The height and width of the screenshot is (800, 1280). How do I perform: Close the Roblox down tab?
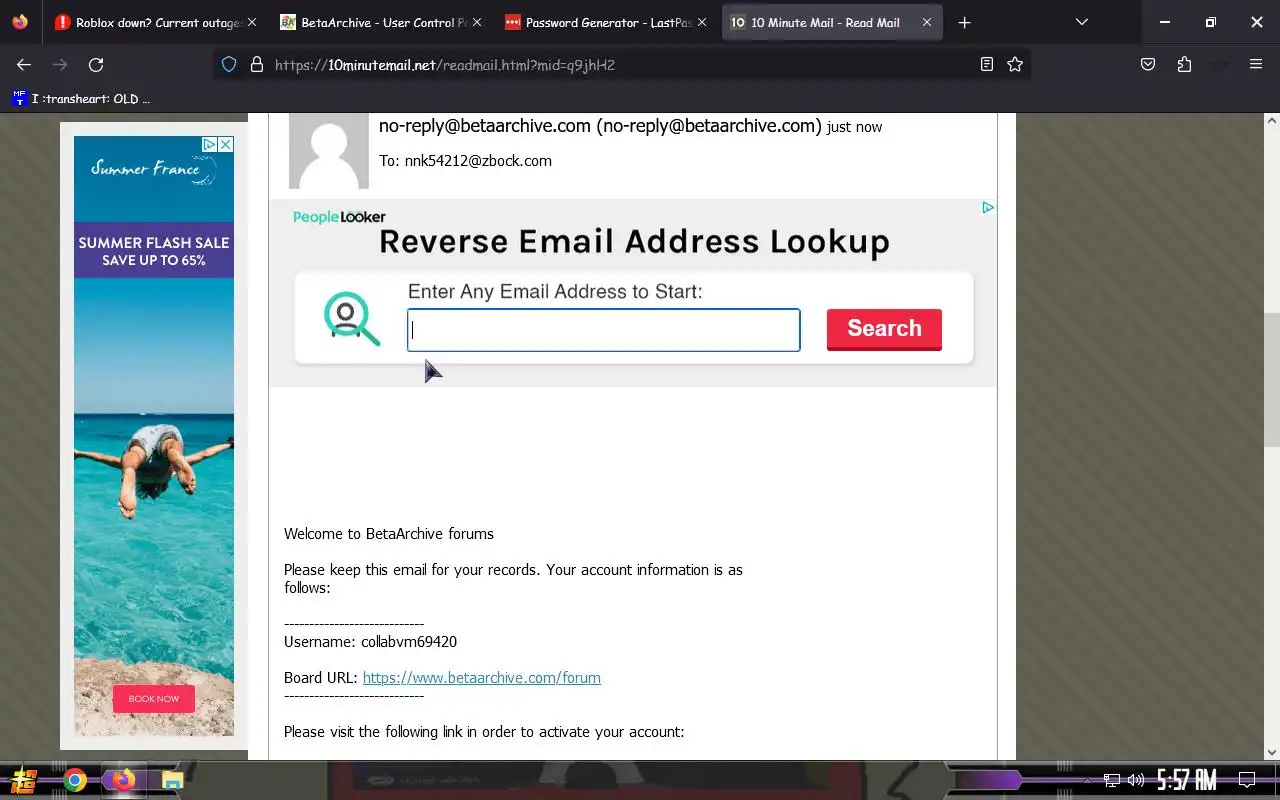tap(251, 22)
